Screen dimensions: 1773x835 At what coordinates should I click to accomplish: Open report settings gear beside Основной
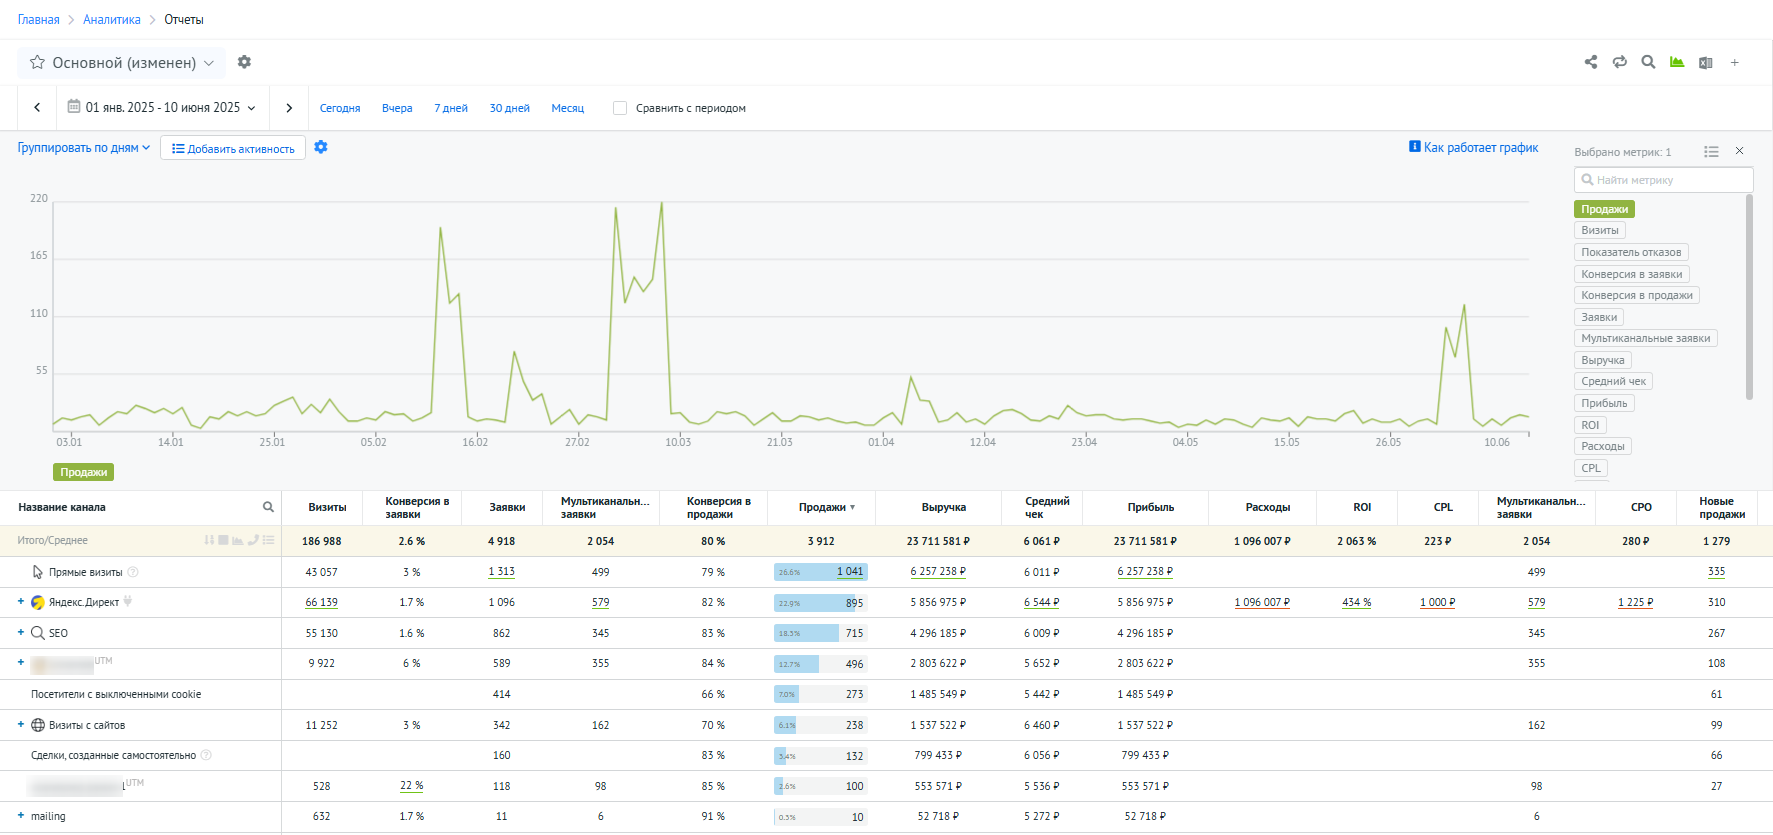pyautogui.click(x=244, y=62)
